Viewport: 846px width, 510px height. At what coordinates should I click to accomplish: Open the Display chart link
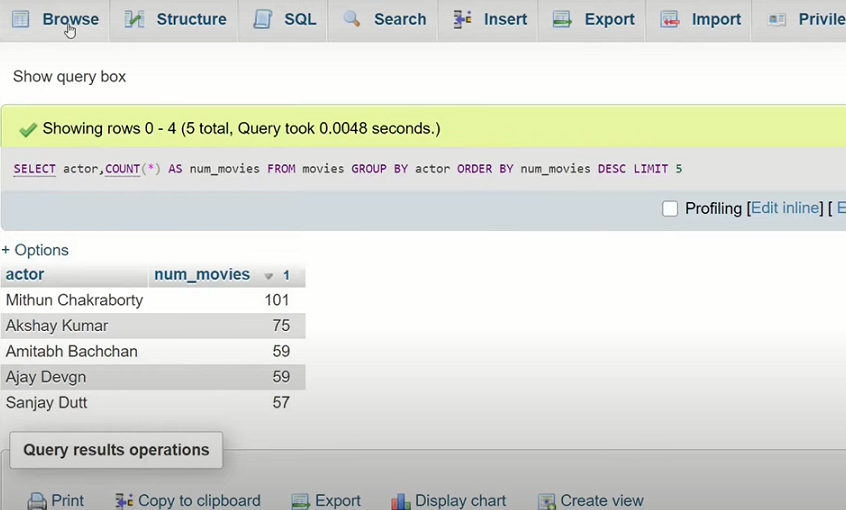point(460,501)
